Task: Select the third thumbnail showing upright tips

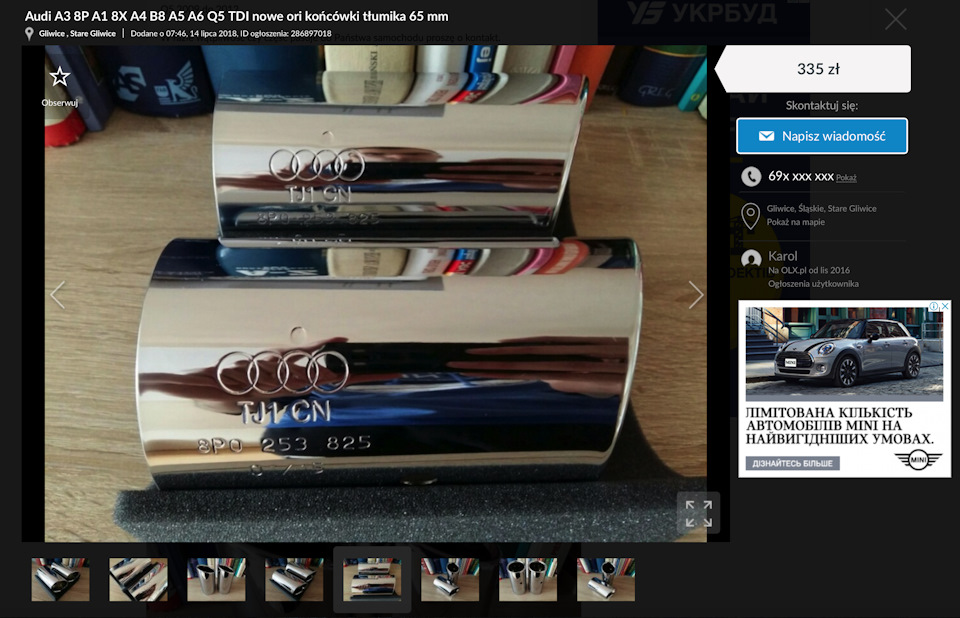Action: coord(216,579)
